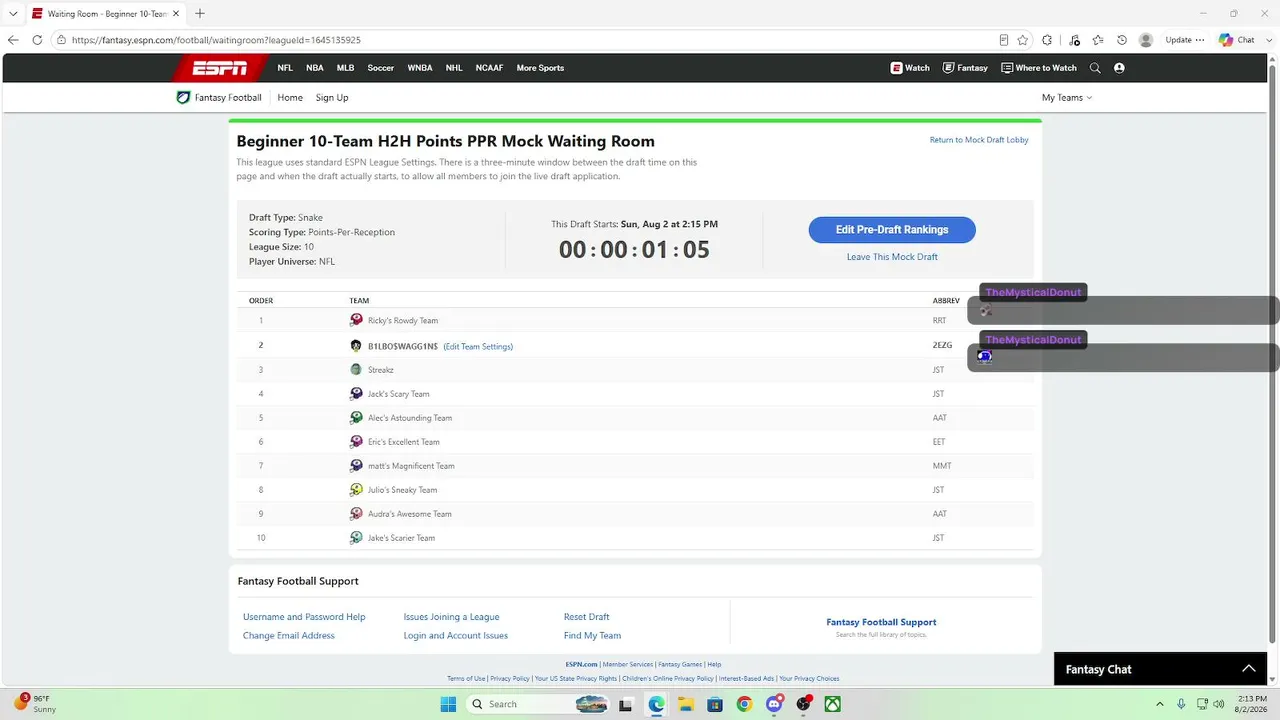Open Edge reader view icon
Screen dimensions: 1280x720
click(1003, 40)
